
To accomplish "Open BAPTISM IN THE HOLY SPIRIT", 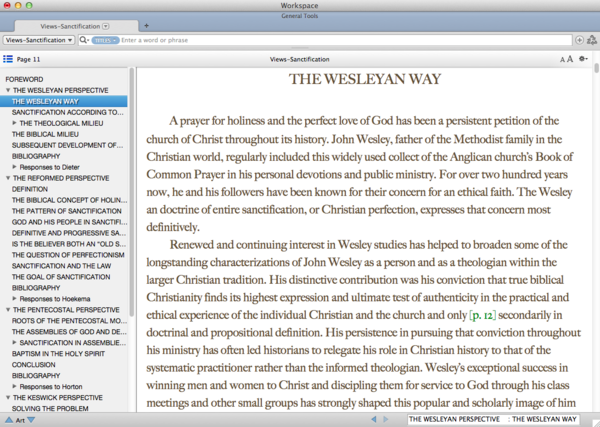I will click(58, 354).
